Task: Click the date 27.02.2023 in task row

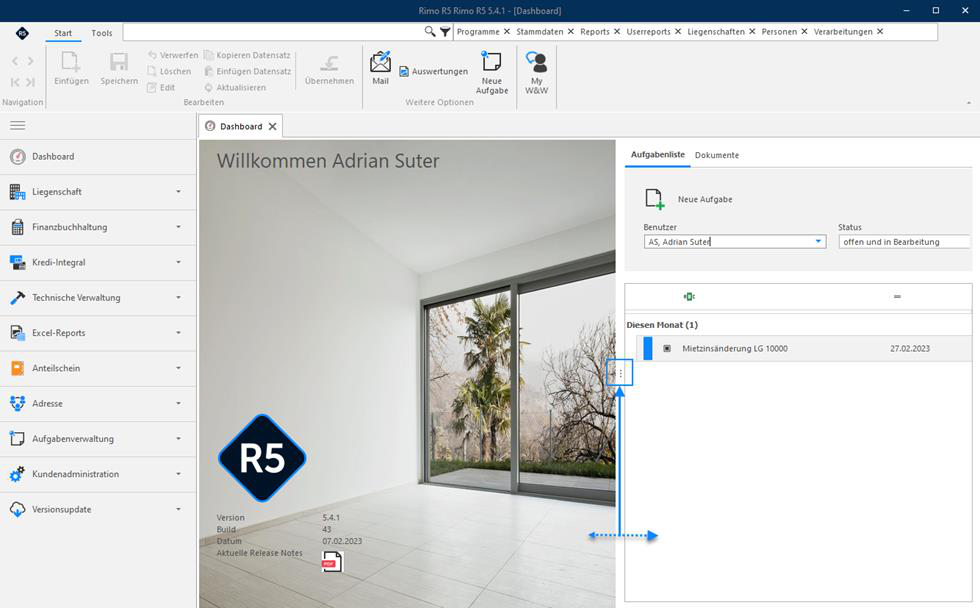Action: [909, 349]
